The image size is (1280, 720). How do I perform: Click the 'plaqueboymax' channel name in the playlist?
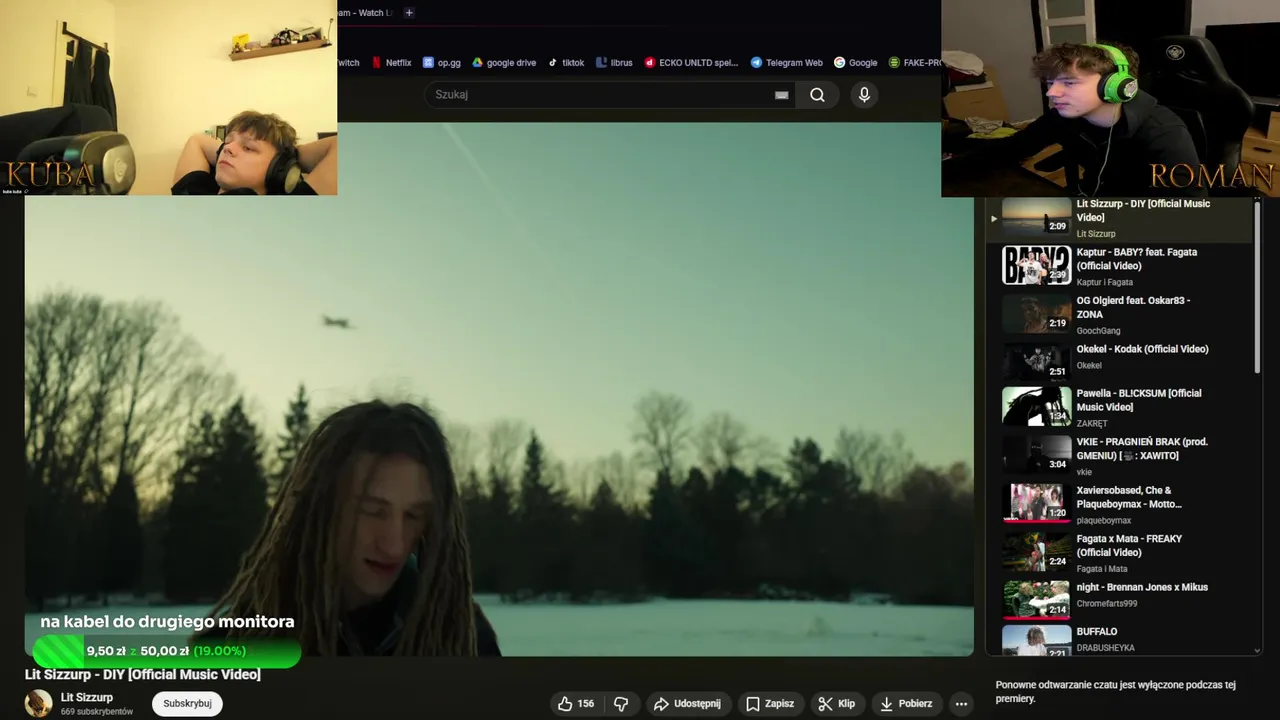[x=1104, y=521]
